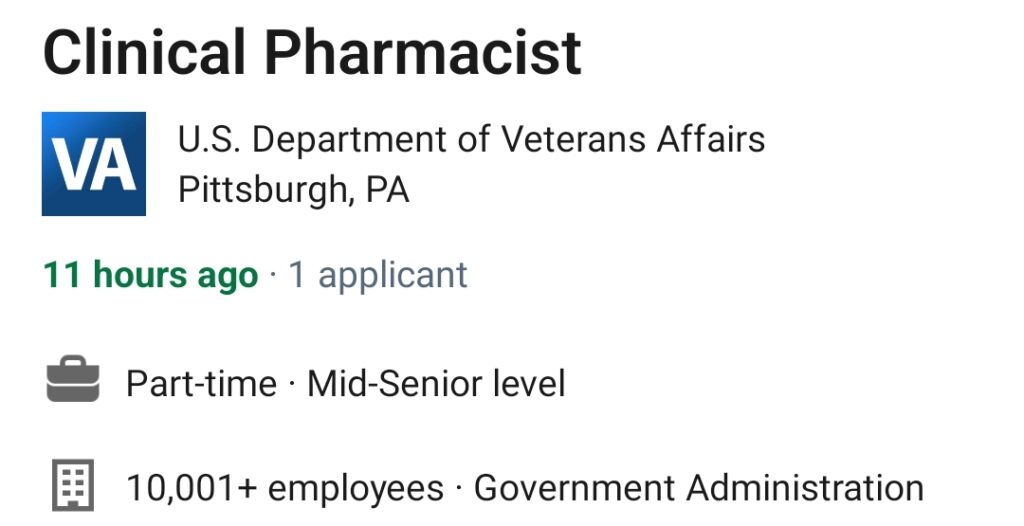Click the word Clinical in heading
The height and width of the screenshot is (526, 1024).
coord(144,52)
